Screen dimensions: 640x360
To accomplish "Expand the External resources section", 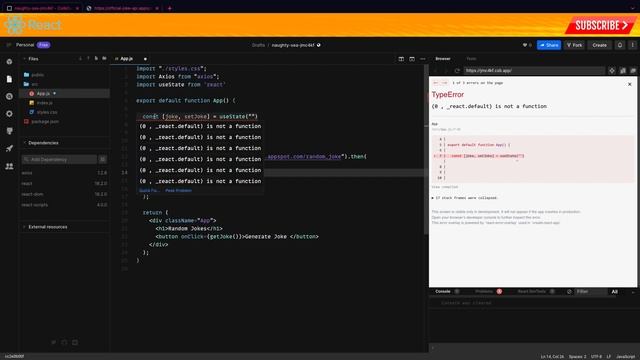I will [24, 227].
